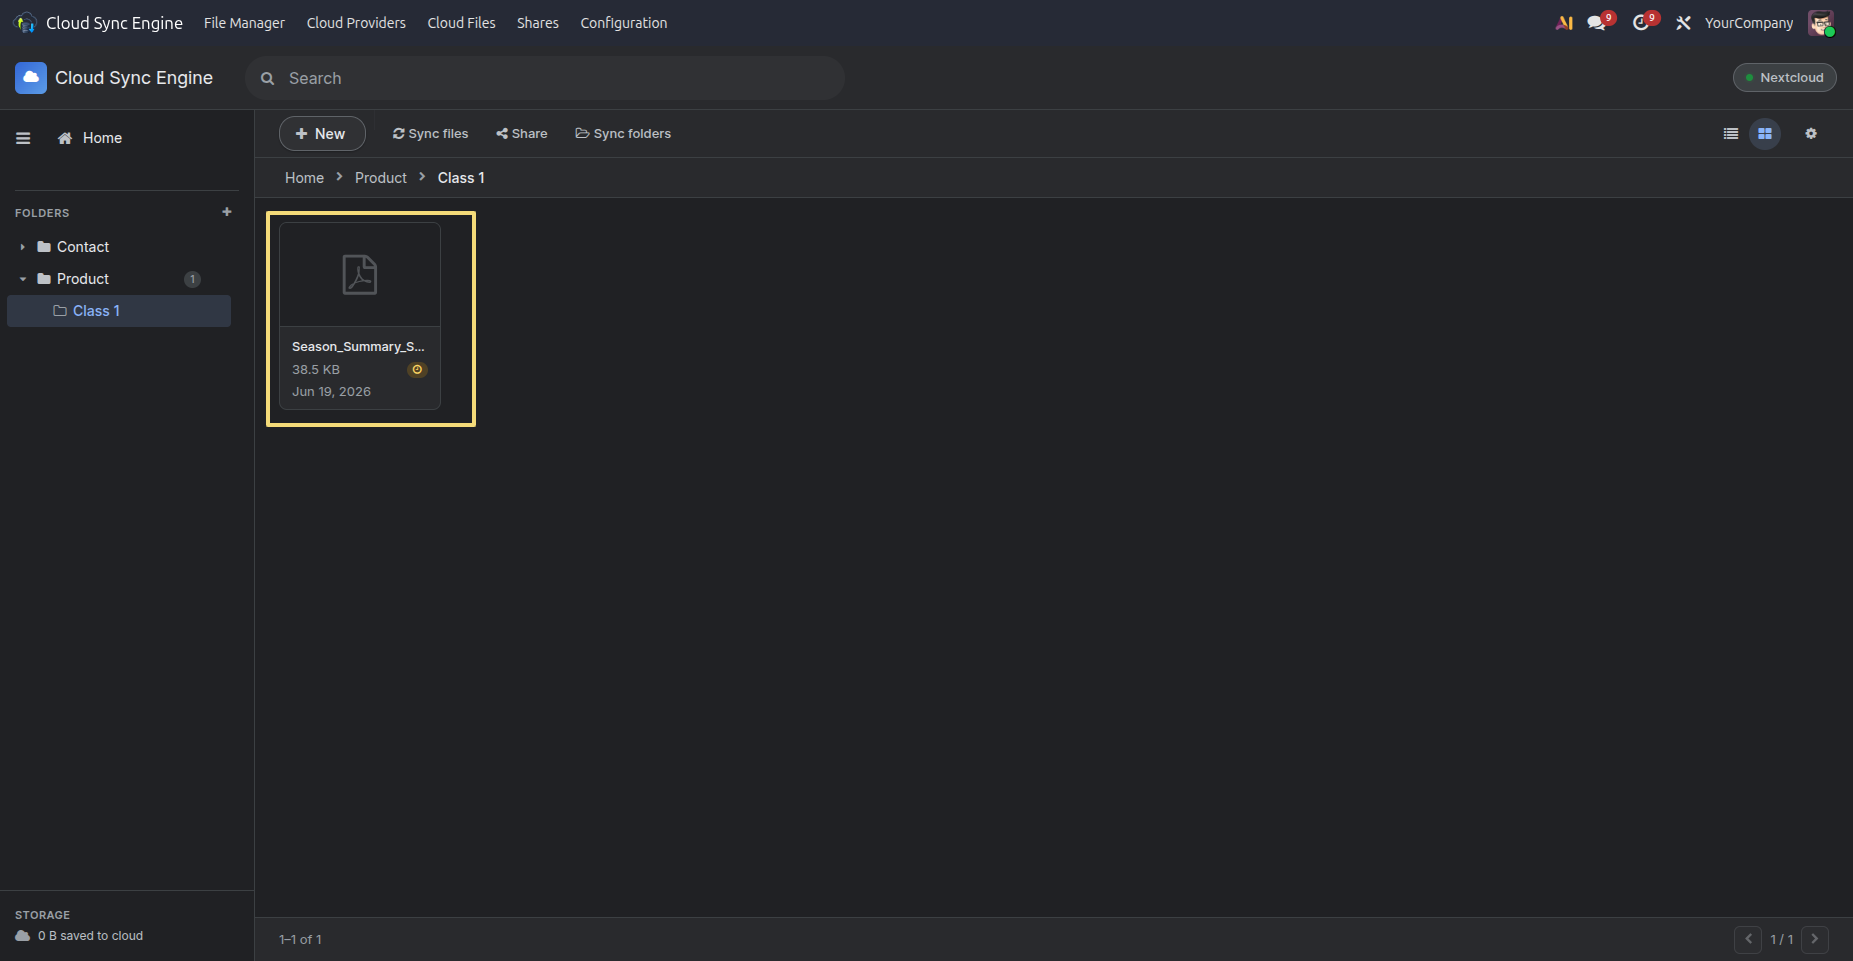Navigate to Product breadcrumb
Screen dimensions: 1853x961
[x=381, y=178]
